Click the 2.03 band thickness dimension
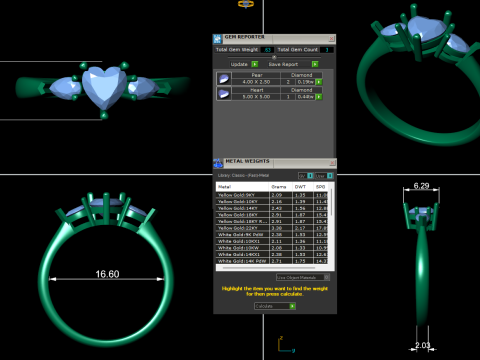480x360 pixels. click(x=423, y=345)
